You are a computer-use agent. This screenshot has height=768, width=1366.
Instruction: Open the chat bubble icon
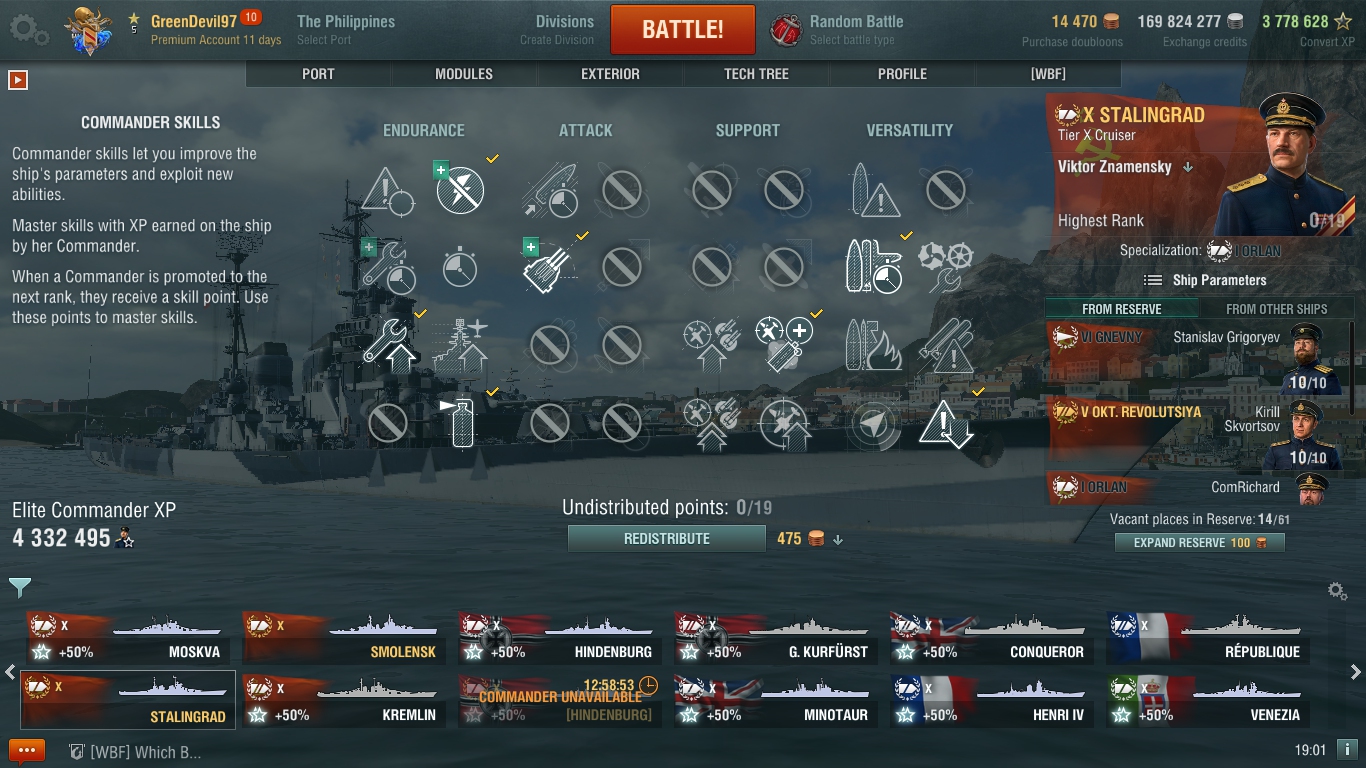pos(27,751)
